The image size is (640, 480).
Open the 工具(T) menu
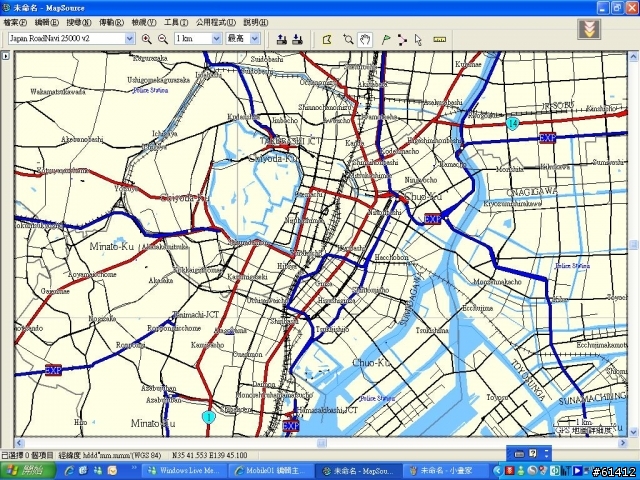176,22
